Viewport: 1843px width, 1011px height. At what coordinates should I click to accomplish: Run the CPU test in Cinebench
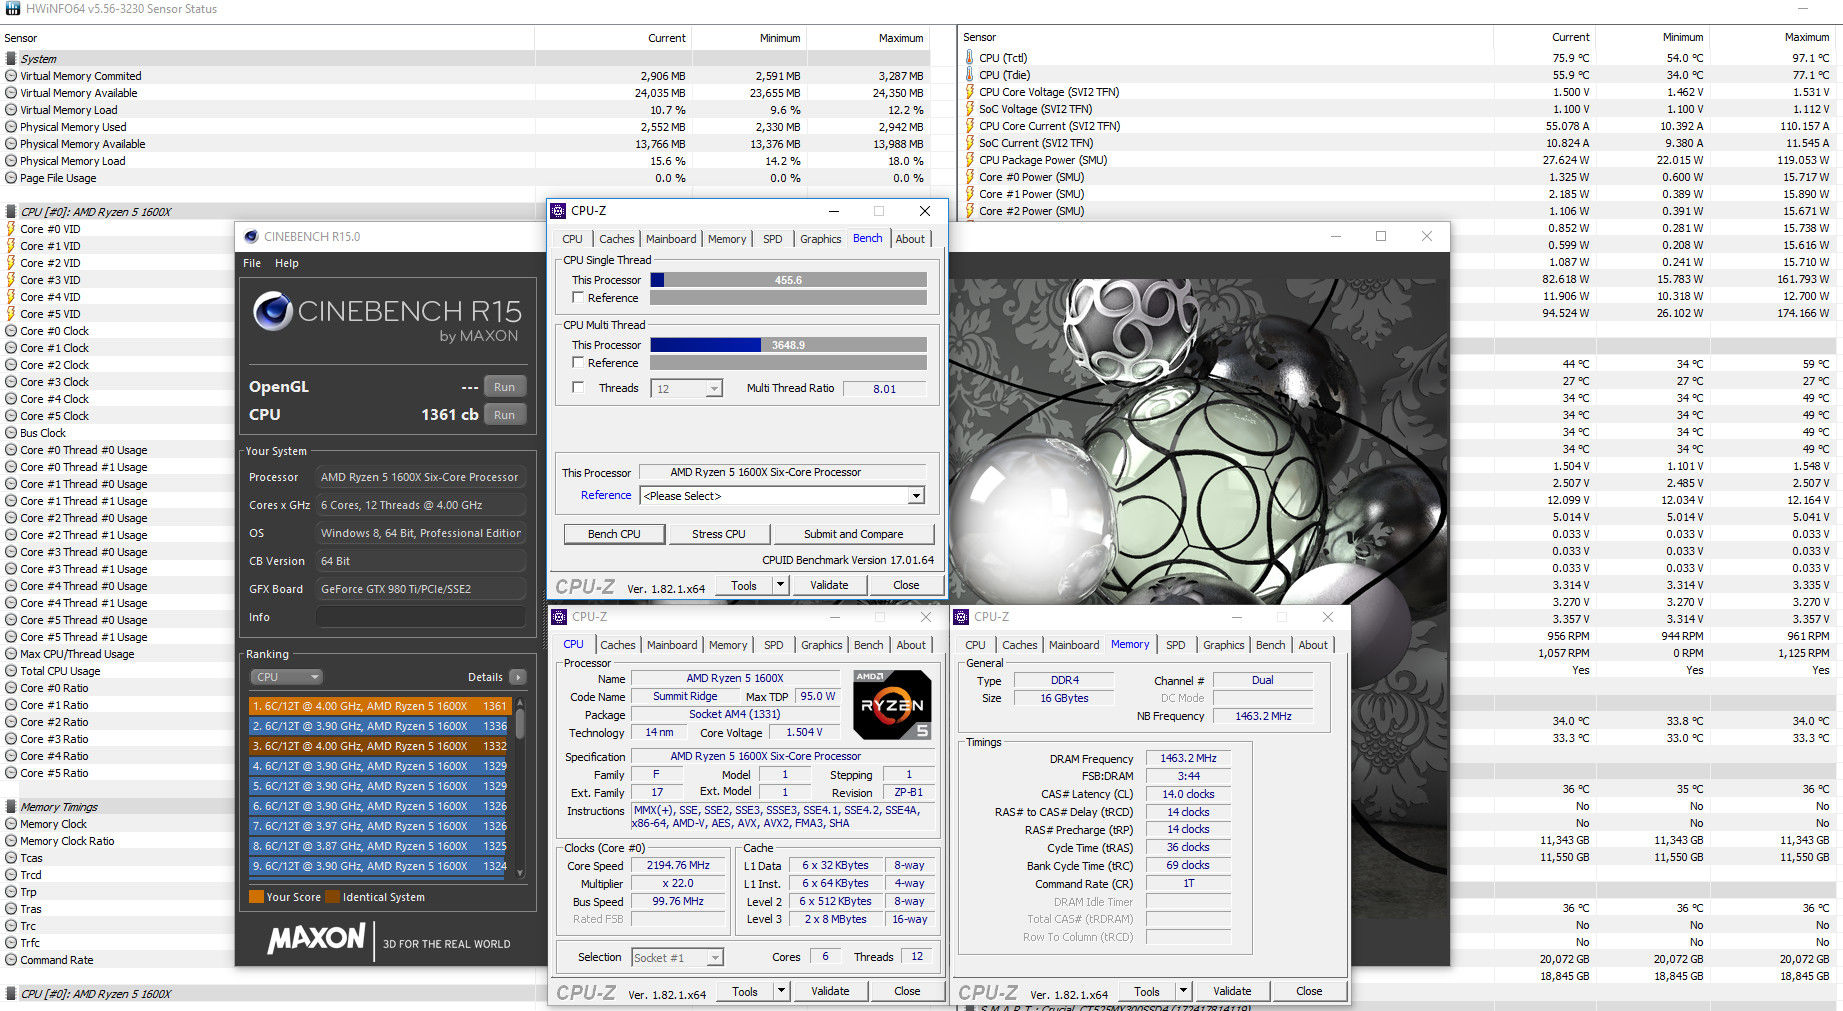point(505,415)
